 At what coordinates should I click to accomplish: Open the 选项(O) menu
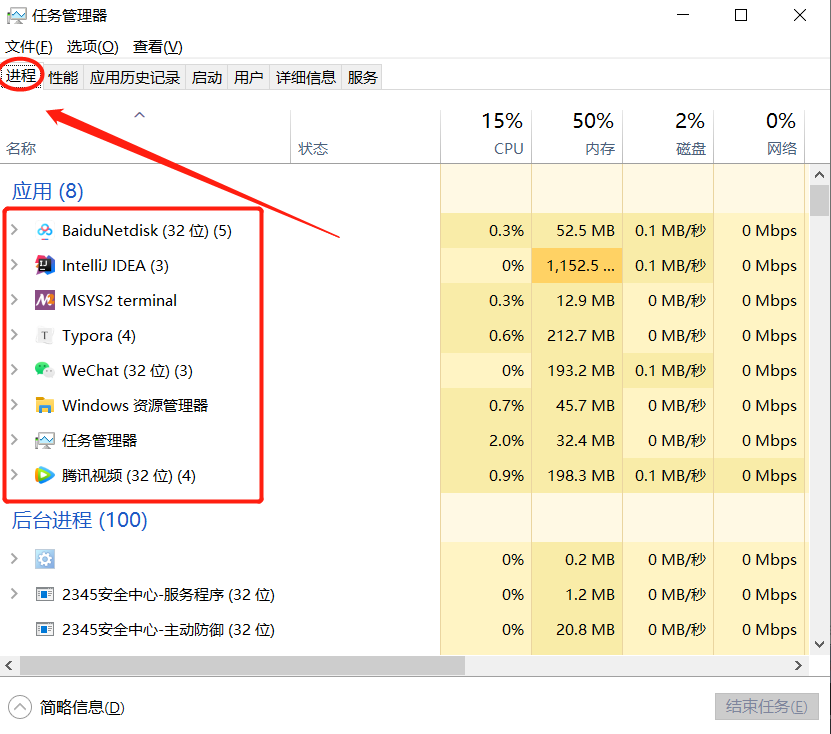(x=92, y=47)
